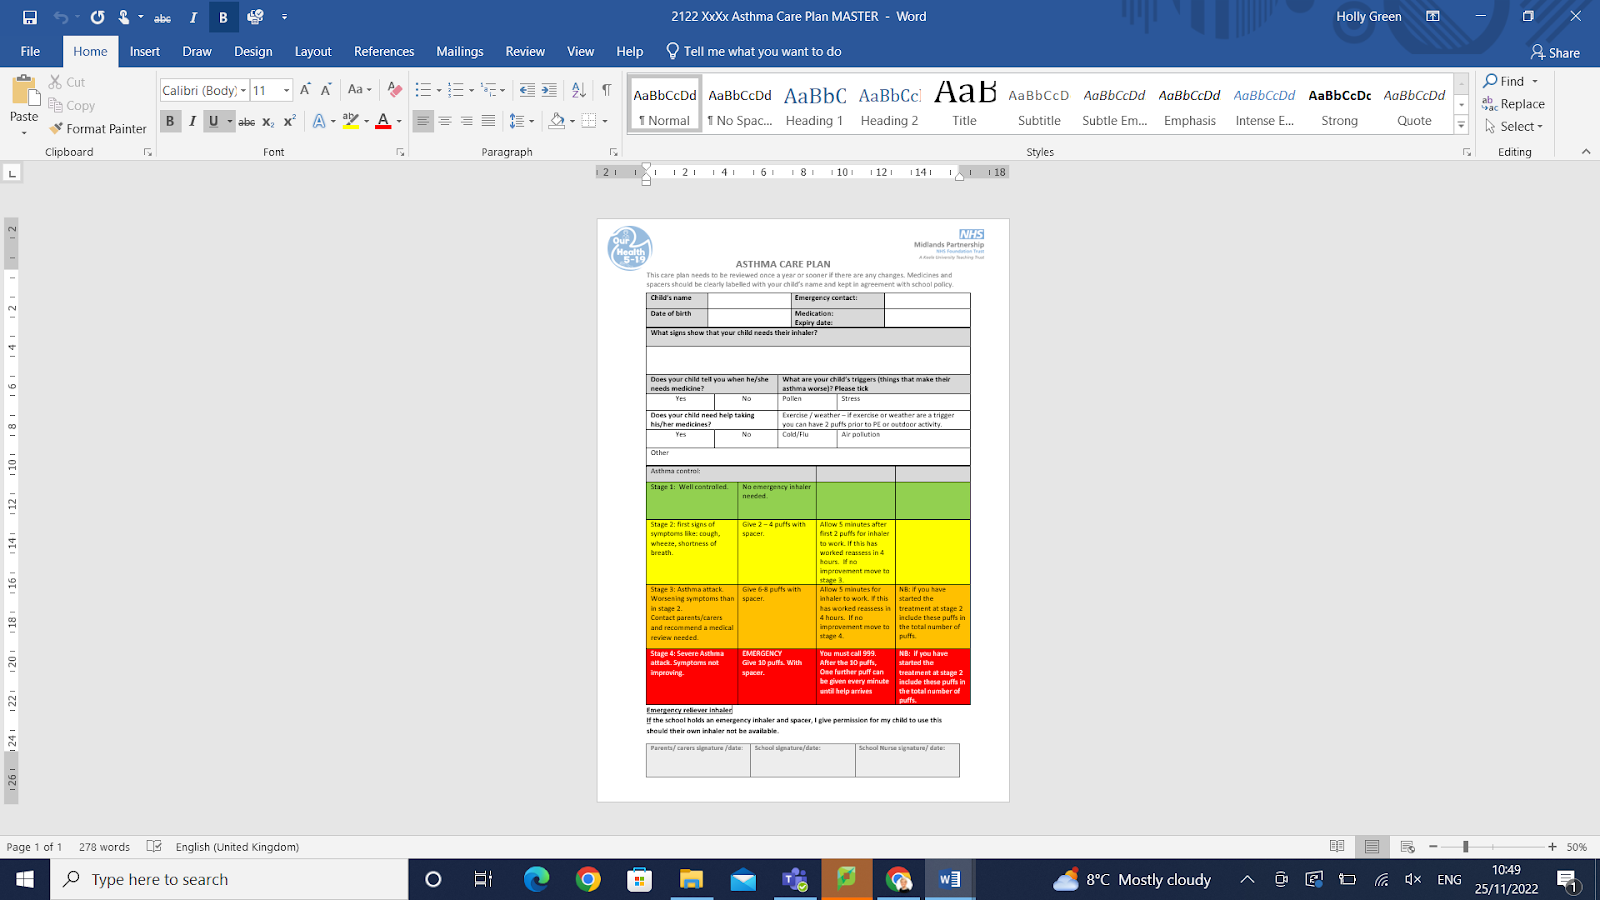Open Google Chrome from taskbar
The width and height of the screenshot is (1600, 900).
pyautogui.click(x=588, y=879)
